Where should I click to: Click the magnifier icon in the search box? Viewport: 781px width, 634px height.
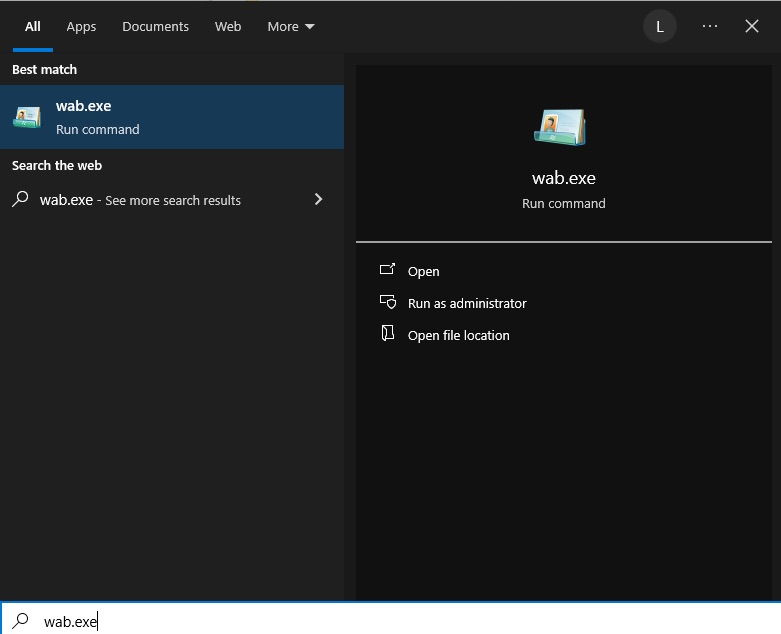(x=20, y=621)
